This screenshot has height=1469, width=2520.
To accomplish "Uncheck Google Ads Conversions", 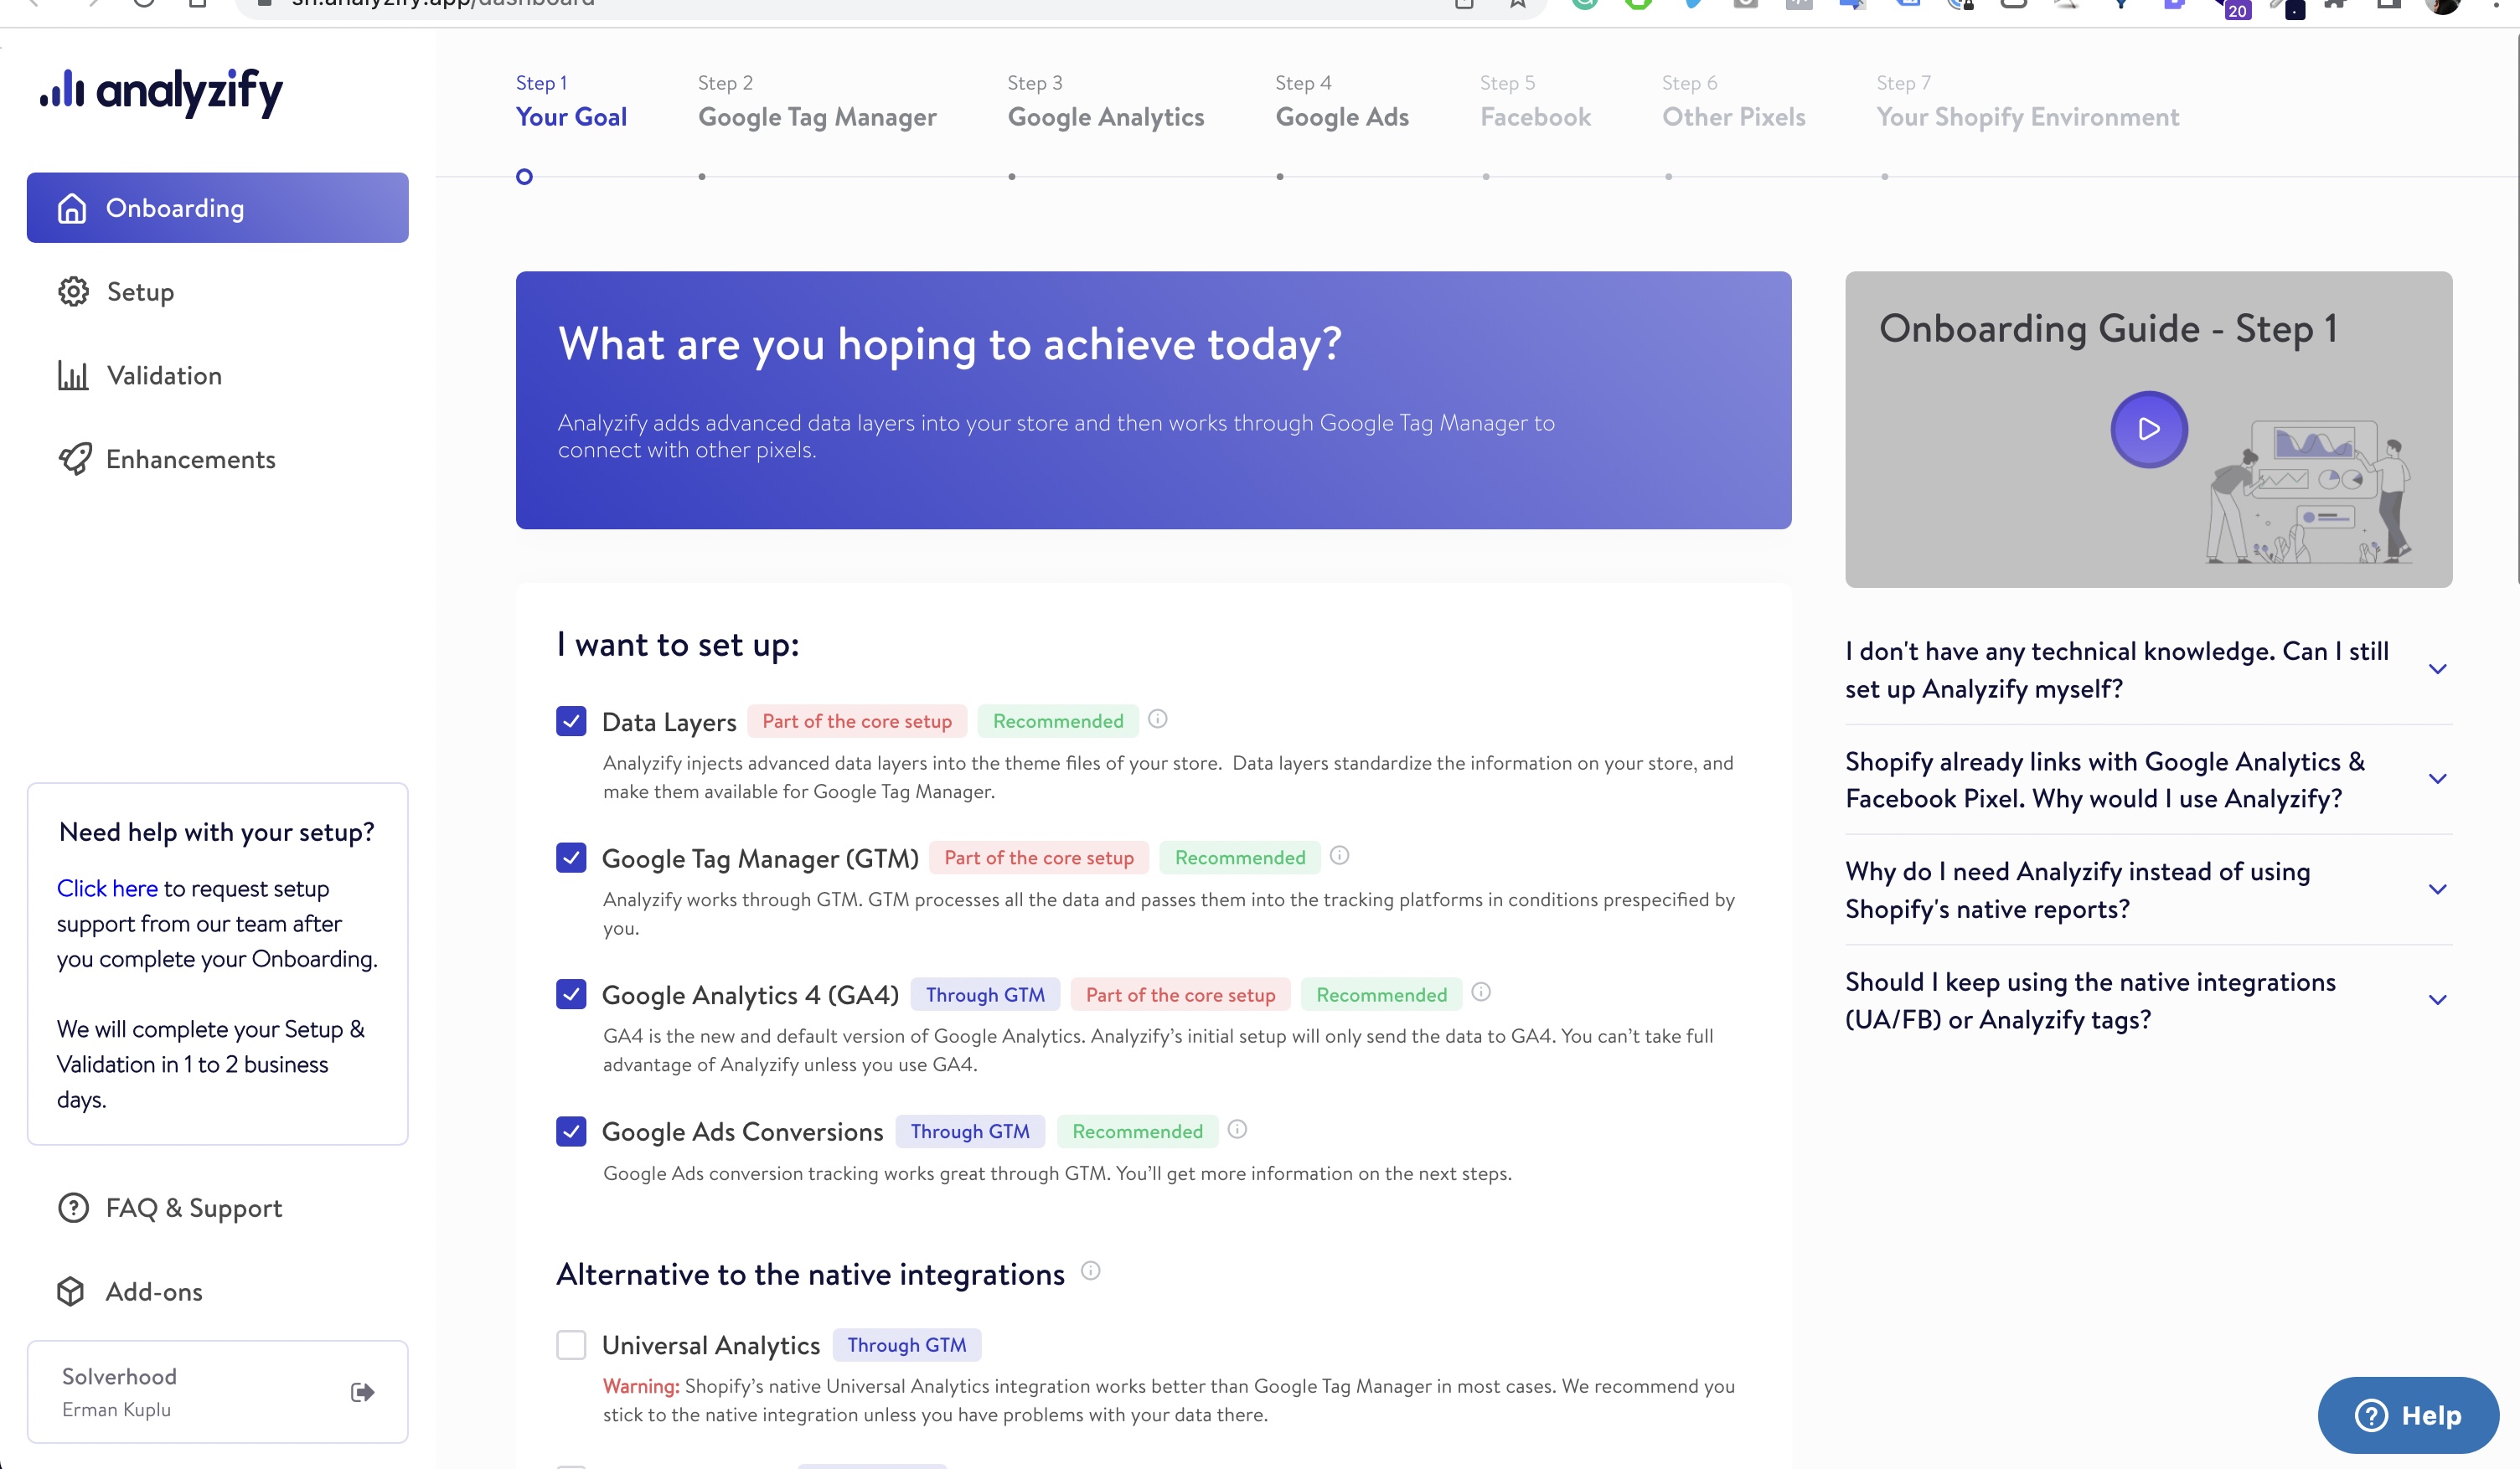I will click(x=571, y=1132).
